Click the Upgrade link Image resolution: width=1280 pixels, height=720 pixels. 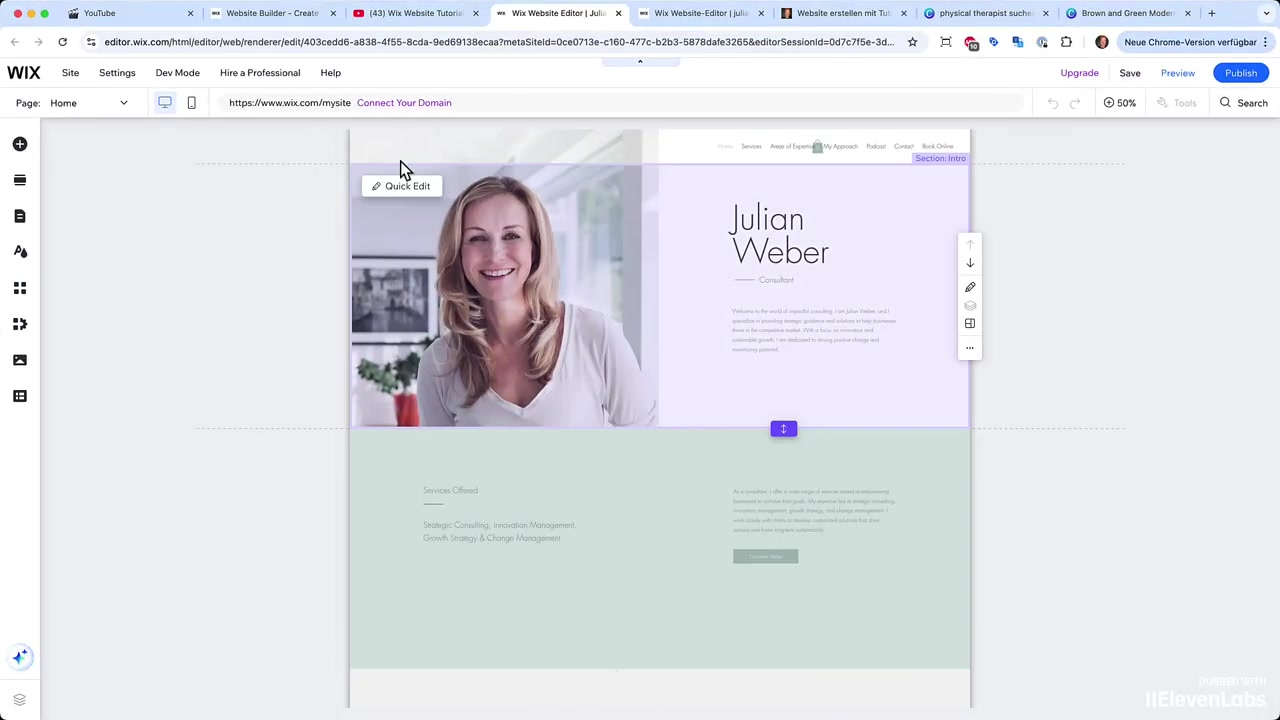click(1079, 73)
